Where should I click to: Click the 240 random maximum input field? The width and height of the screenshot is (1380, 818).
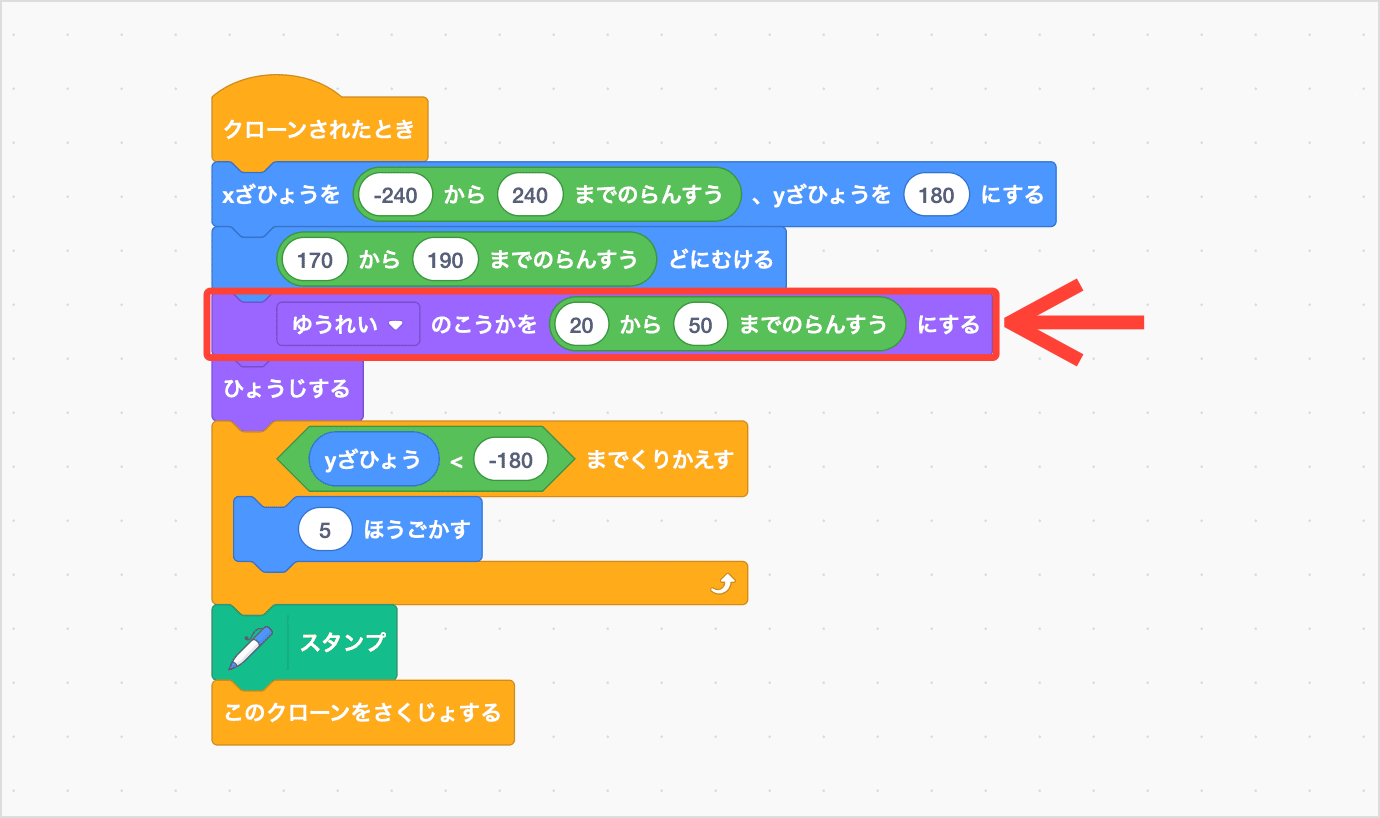(x=530, y=195)
